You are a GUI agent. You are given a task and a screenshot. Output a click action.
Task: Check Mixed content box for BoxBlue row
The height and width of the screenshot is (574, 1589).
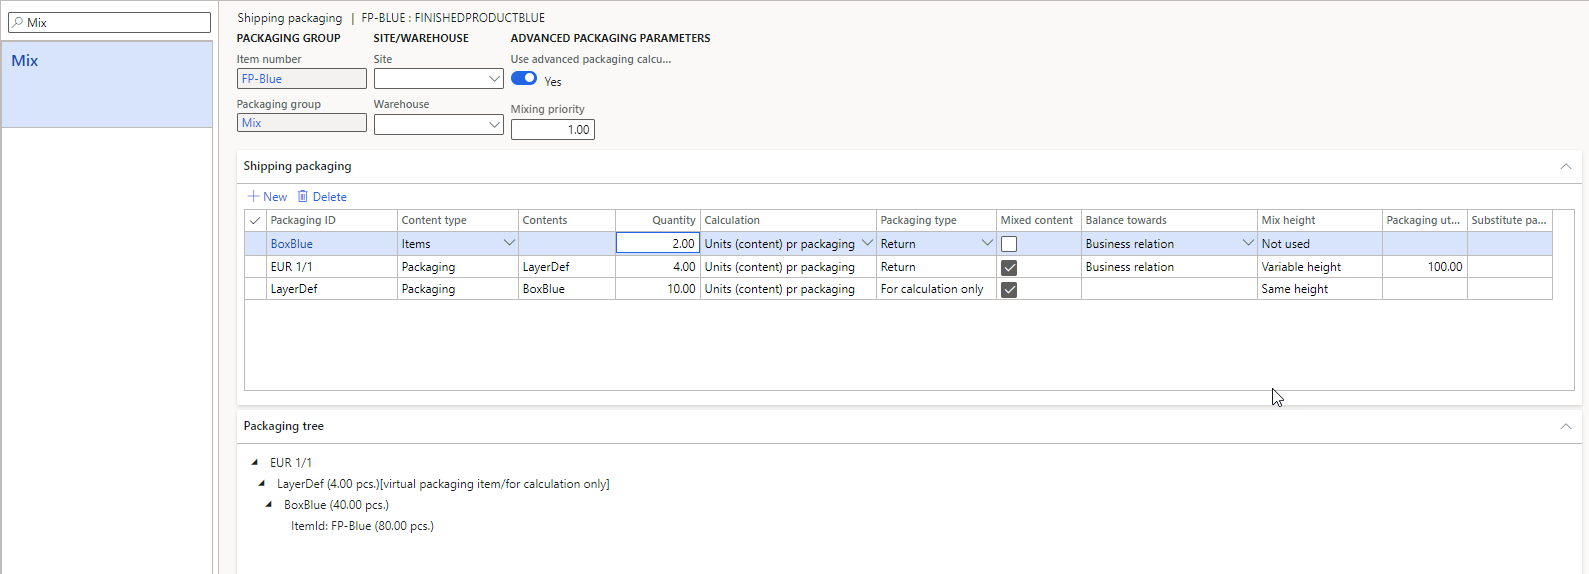coord(1009,244)
